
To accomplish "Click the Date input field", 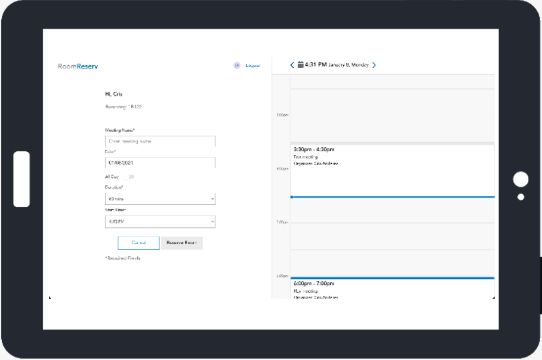I will [x=160, y=163].
